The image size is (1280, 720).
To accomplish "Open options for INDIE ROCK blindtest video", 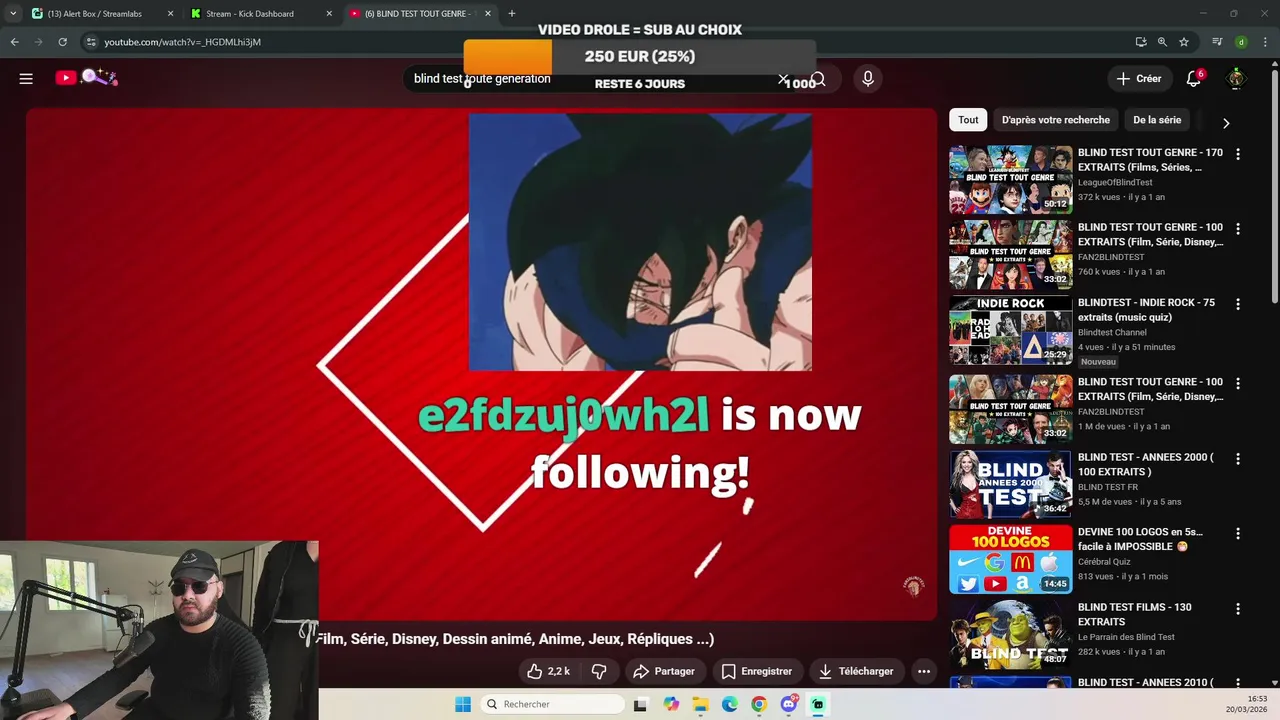I will tap(1238, 304).
